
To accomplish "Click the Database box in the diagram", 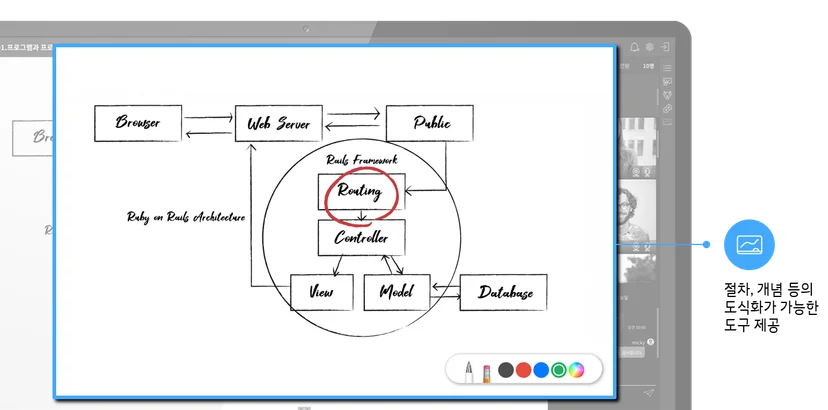I will pos(503,292).
